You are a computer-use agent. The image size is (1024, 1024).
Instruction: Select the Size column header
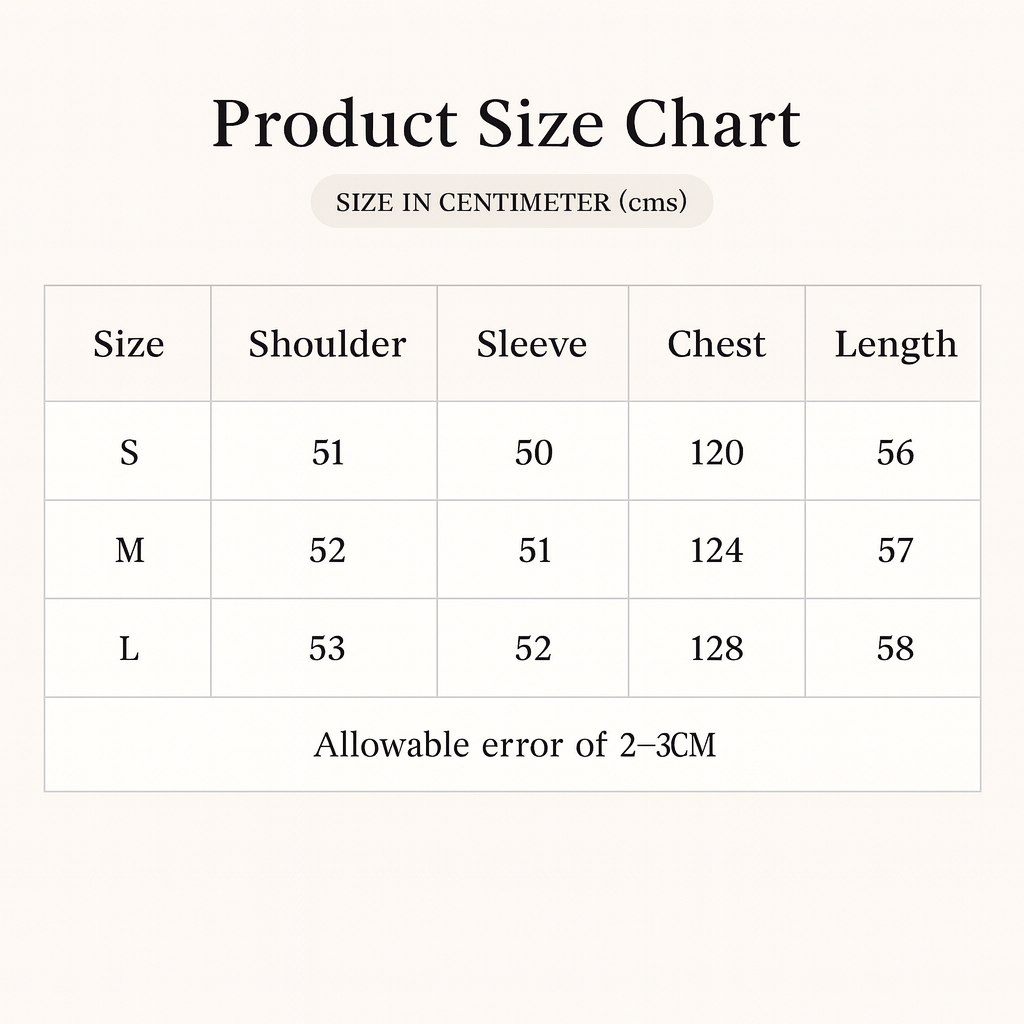(128, 344)
